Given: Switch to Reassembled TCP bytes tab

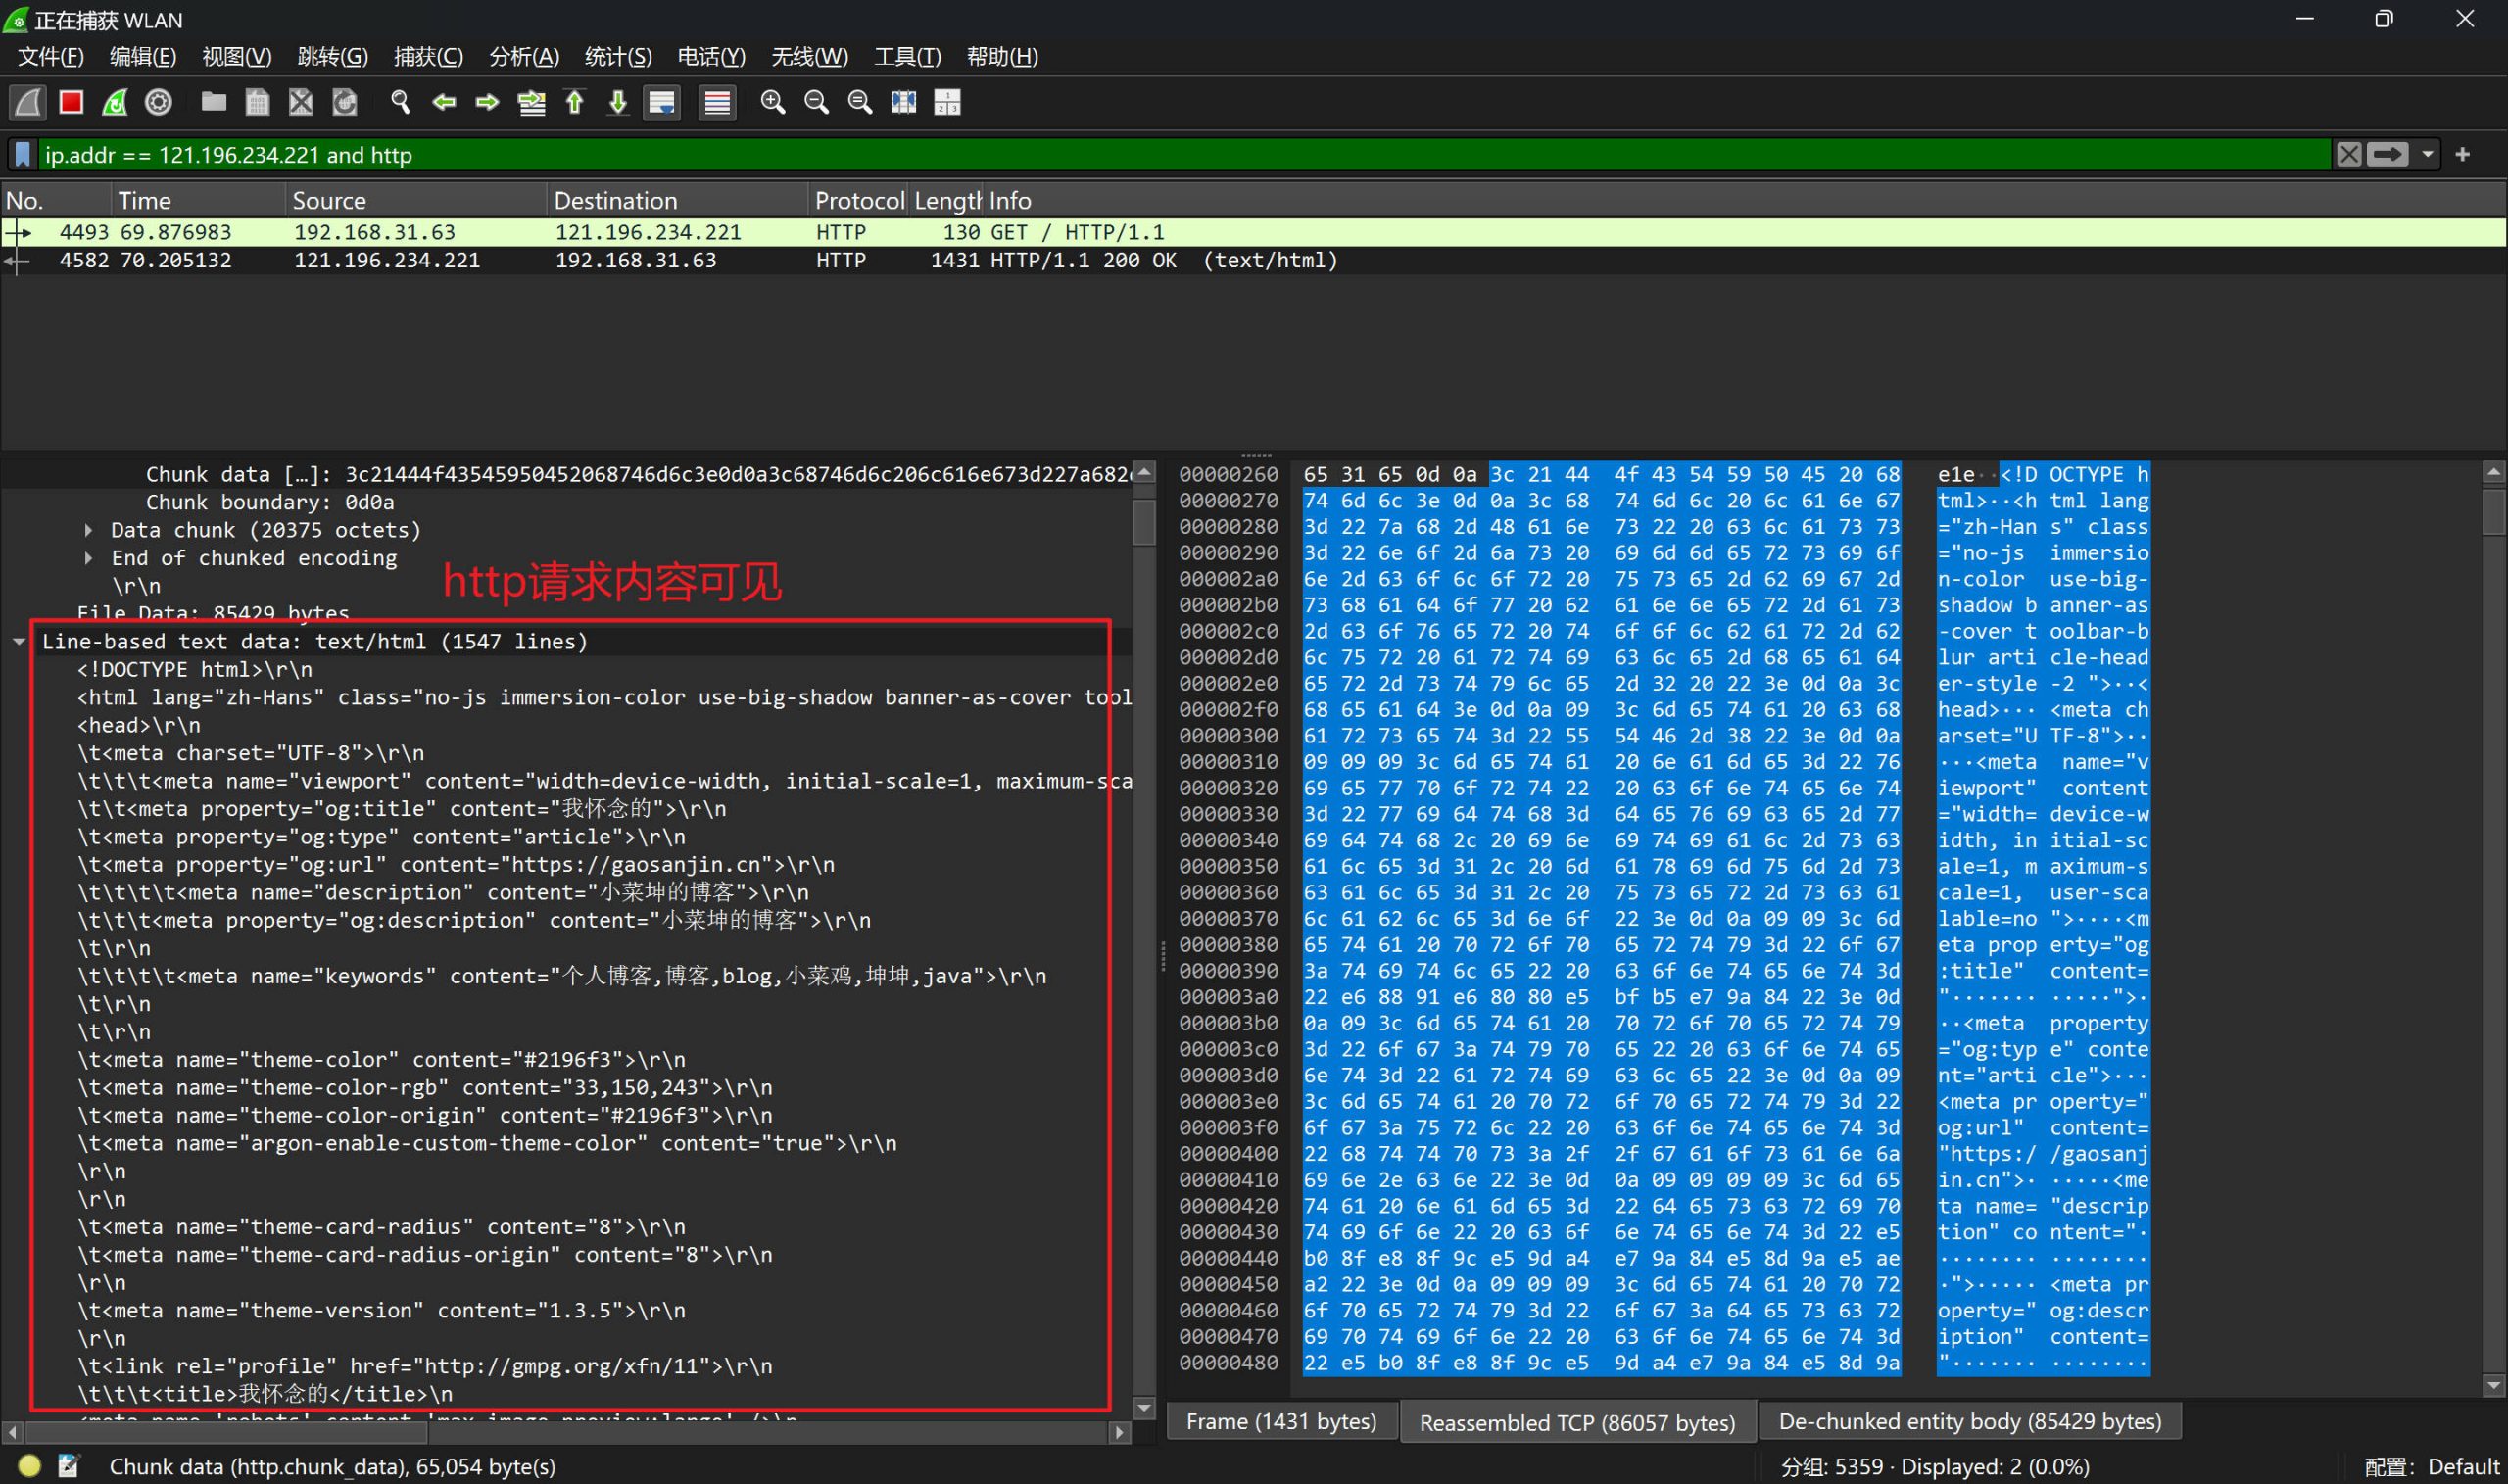Looking at the screenshot, I should click(1576, 1422).
